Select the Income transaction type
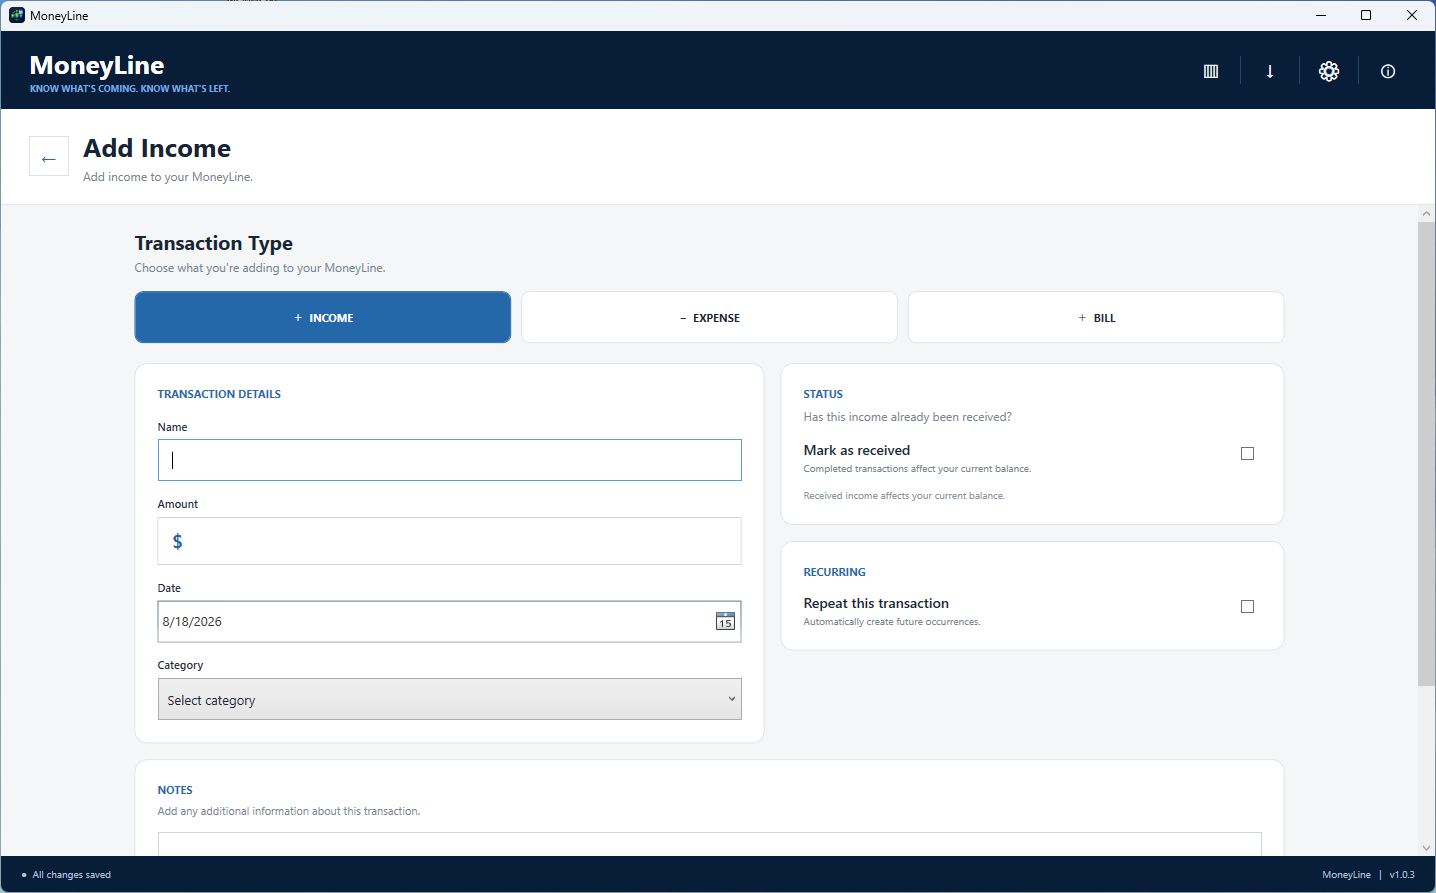This screenshot has height=893, width=1436. (323, 317)
